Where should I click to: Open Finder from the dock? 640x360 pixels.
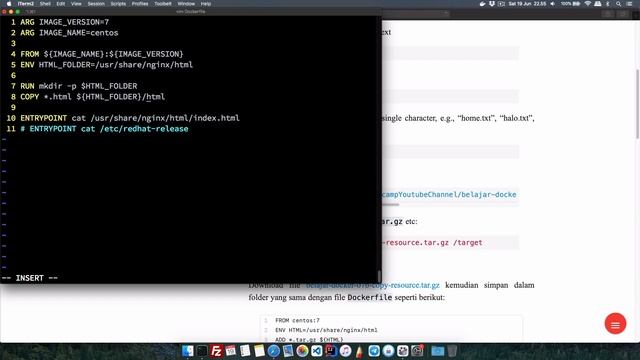(188, 351)
